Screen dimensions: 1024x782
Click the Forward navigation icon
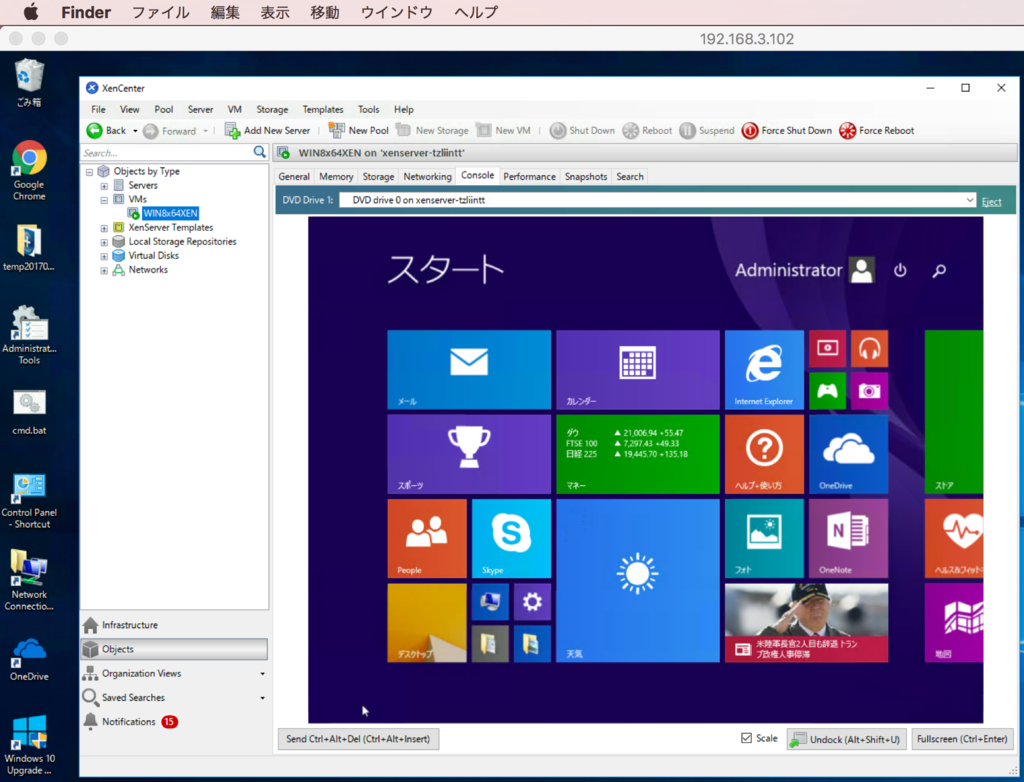[151, 131]
